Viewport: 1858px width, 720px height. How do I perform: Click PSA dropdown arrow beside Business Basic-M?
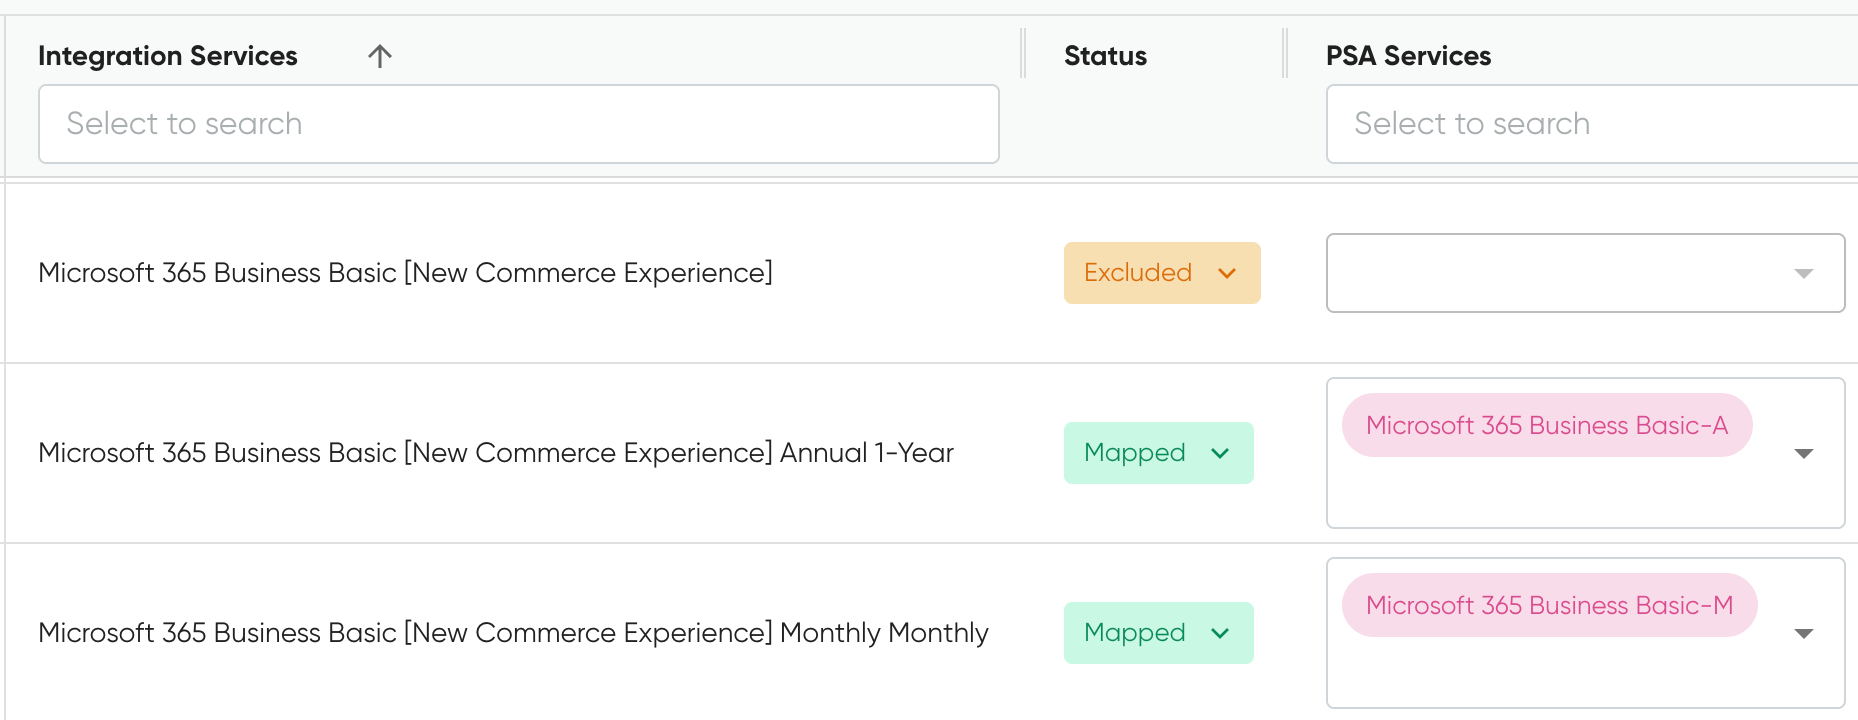click(x=1804, y=634)
